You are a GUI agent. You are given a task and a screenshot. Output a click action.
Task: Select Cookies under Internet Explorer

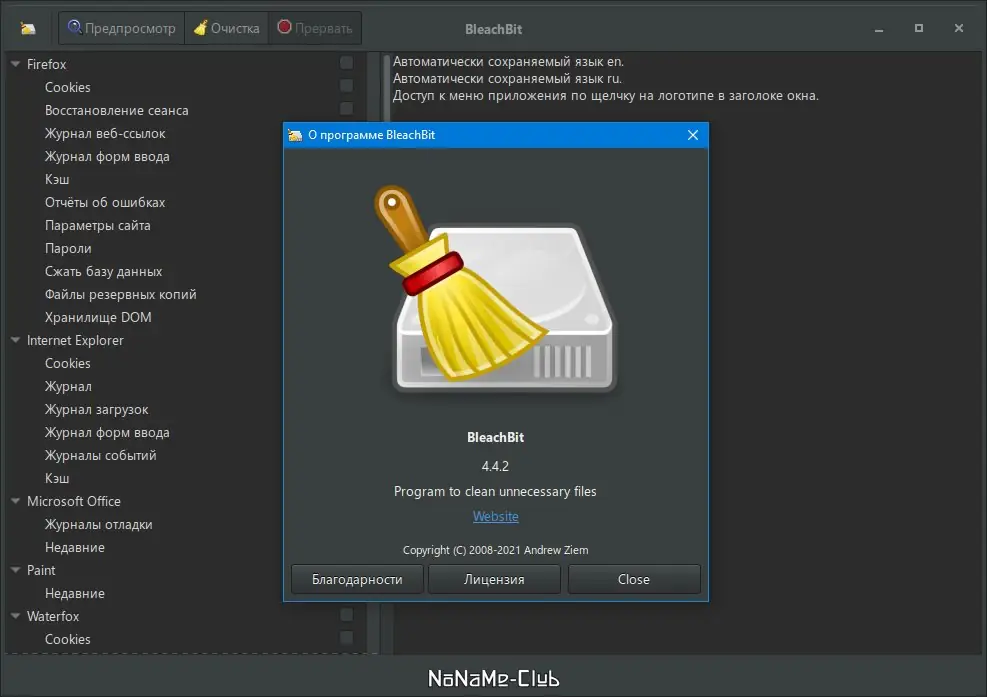pyautogui.click(x=67, y=363)
